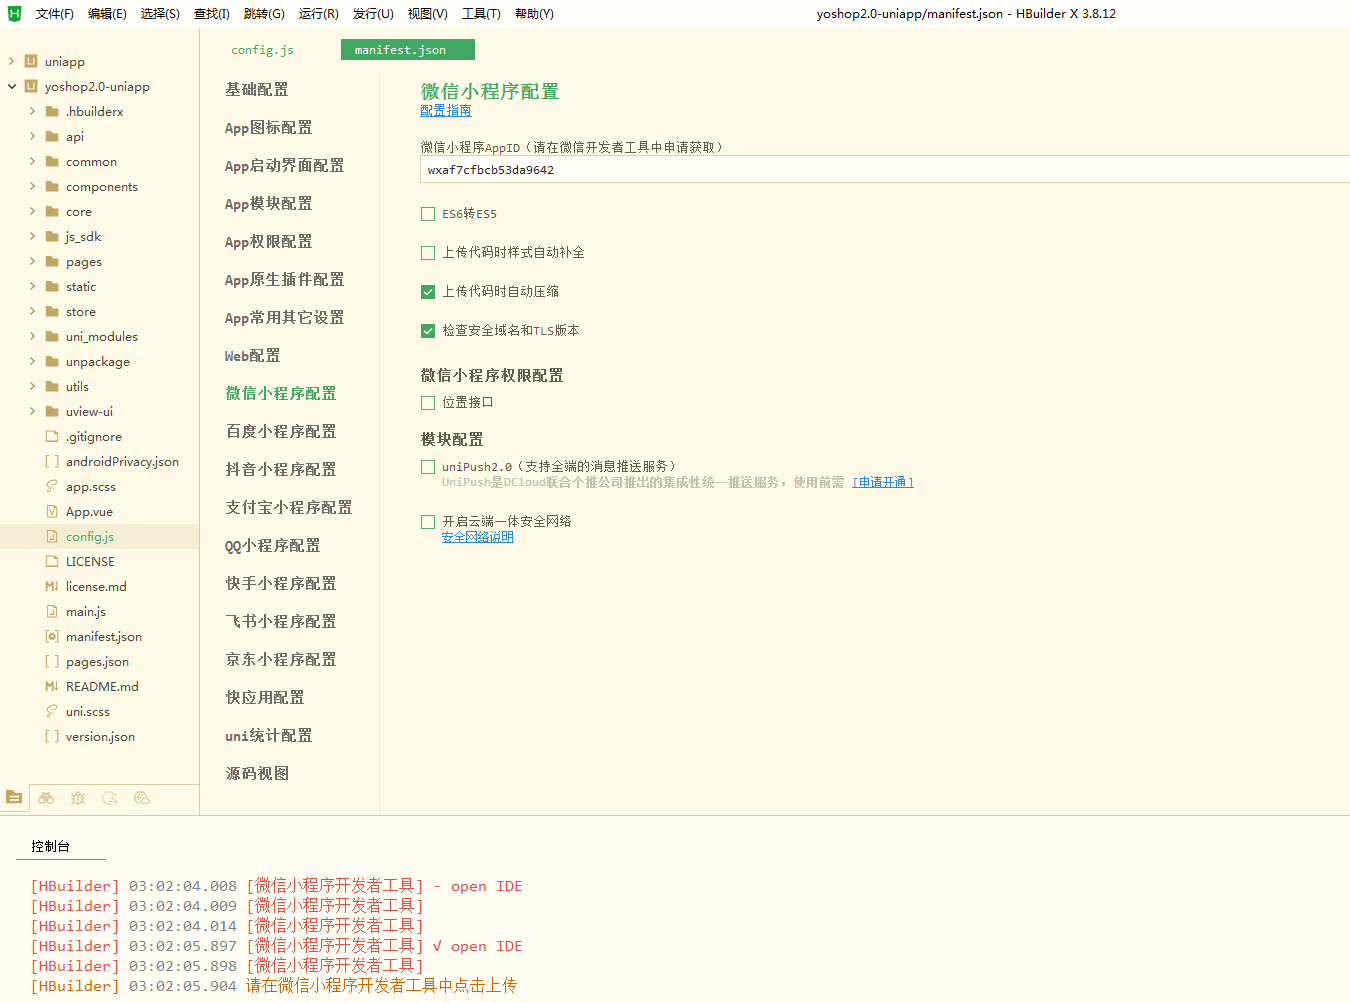Open the search binoculars icon panel
Viewport: 1350px width, 1003px height.
click(46, 797)
